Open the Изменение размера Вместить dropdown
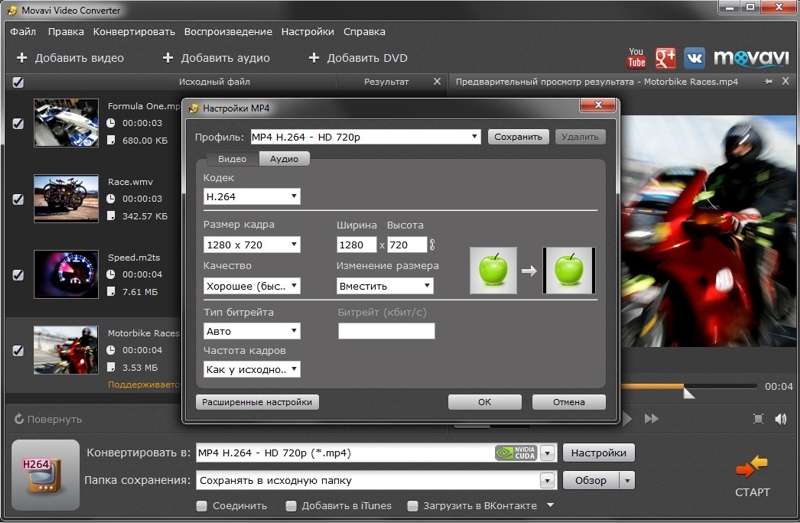Image resolution: width=800 pixels, height=523 pixels. pyautogui.click(x=385, y=286)
